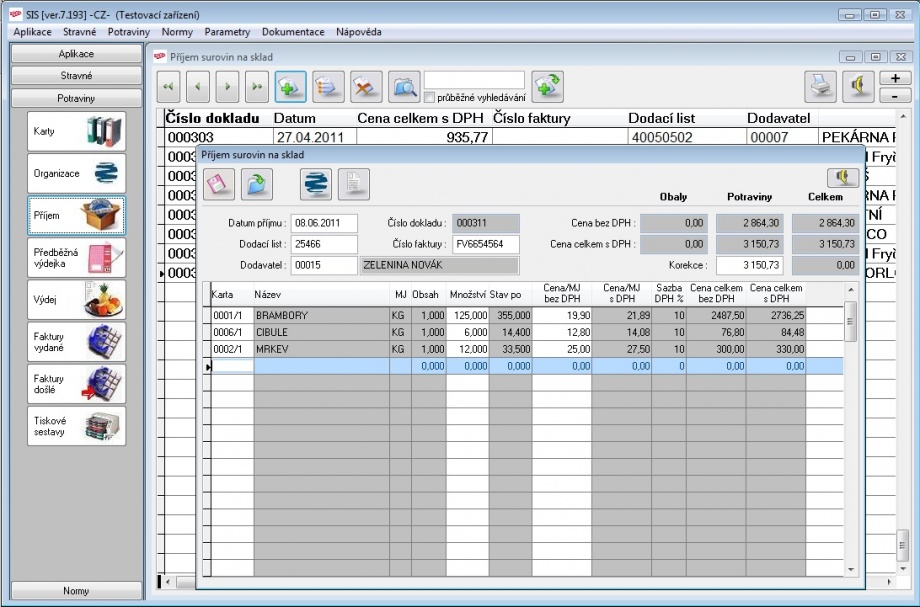Click search text box in toolbar
Viewport: 920px width, 607px height.
click(x=474, y=80)
